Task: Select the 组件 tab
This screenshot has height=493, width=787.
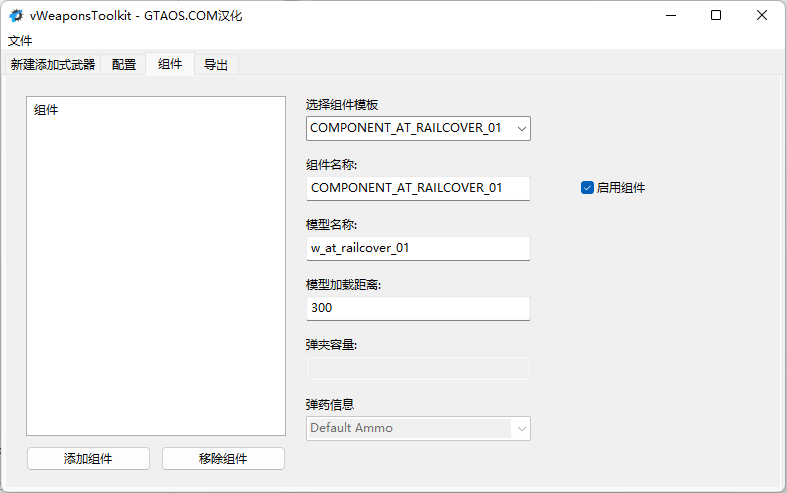Action: coord(170,65)
